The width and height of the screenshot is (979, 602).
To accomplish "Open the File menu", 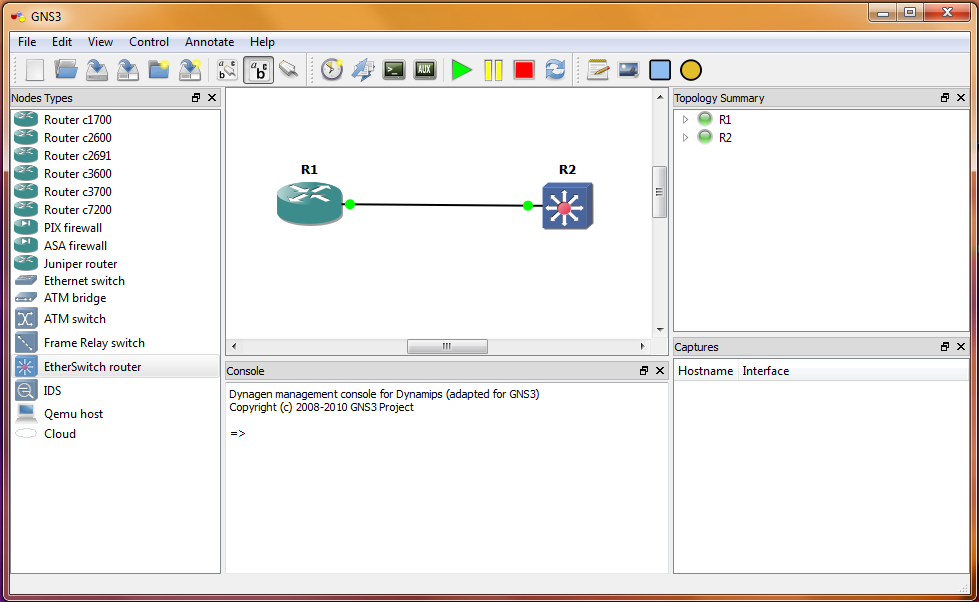I will pos(27,42).
